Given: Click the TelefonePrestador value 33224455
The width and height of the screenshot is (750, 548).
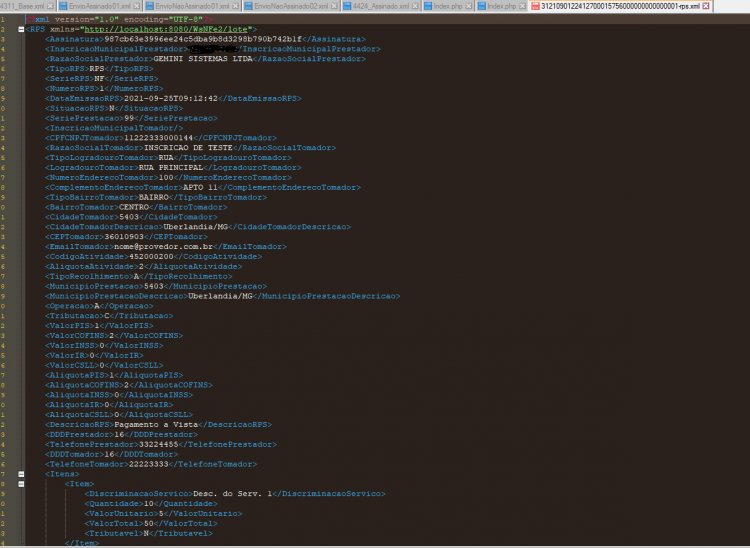Looking at the screenshot, I should pyautogui.click(x=158, y=444).
